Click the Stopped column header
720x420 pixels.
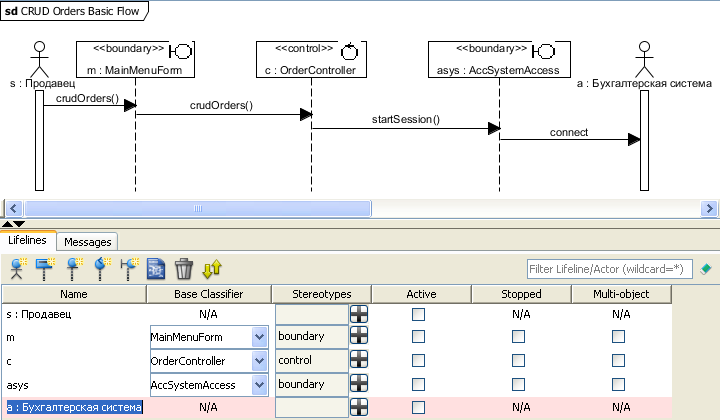pos(521,294)
